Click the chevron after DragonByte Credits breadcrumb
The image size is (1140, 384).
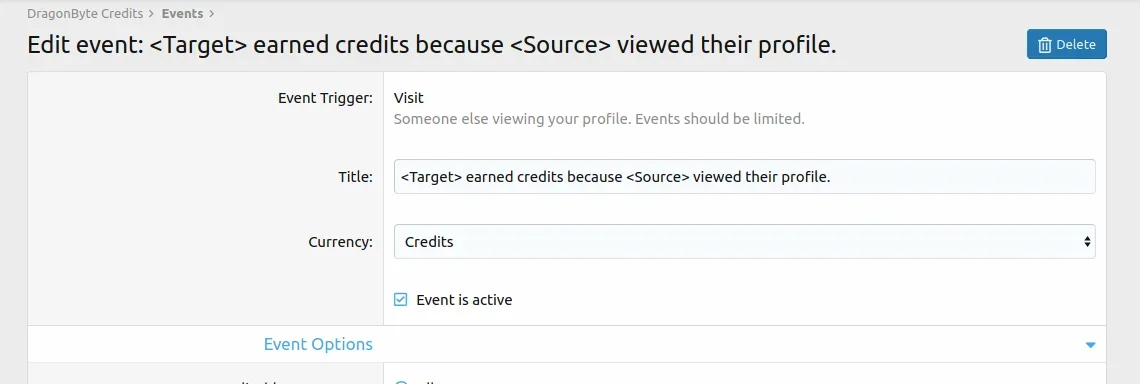(x=151, y=14)
